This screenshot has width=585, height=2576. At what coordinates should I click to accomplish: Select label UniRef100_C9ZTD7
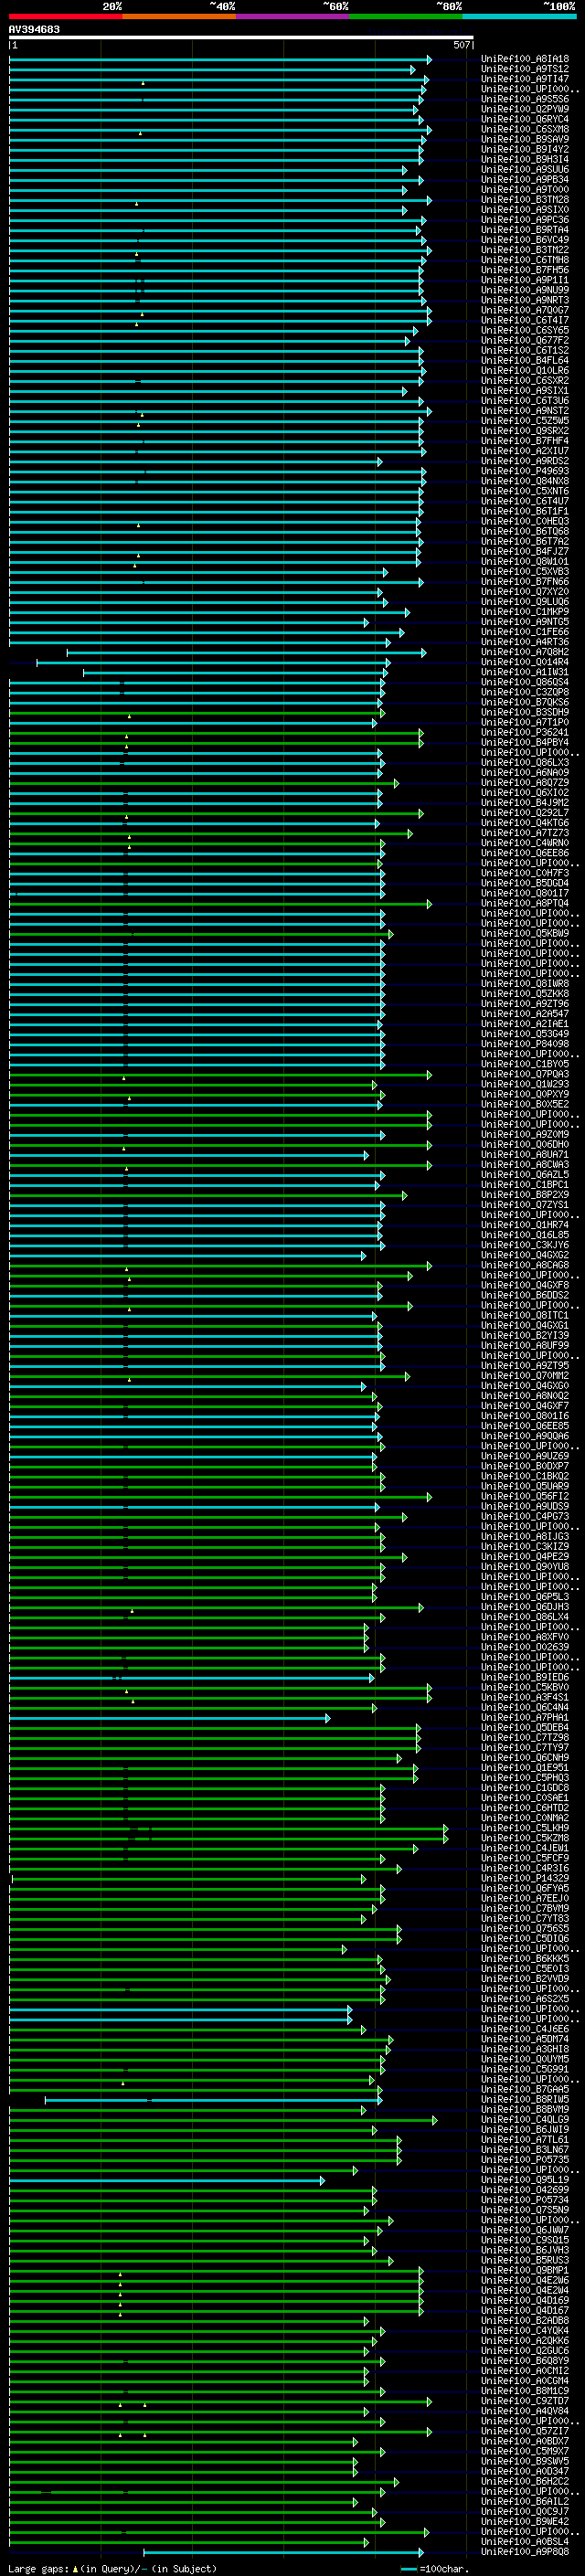tap(525, 2401)
